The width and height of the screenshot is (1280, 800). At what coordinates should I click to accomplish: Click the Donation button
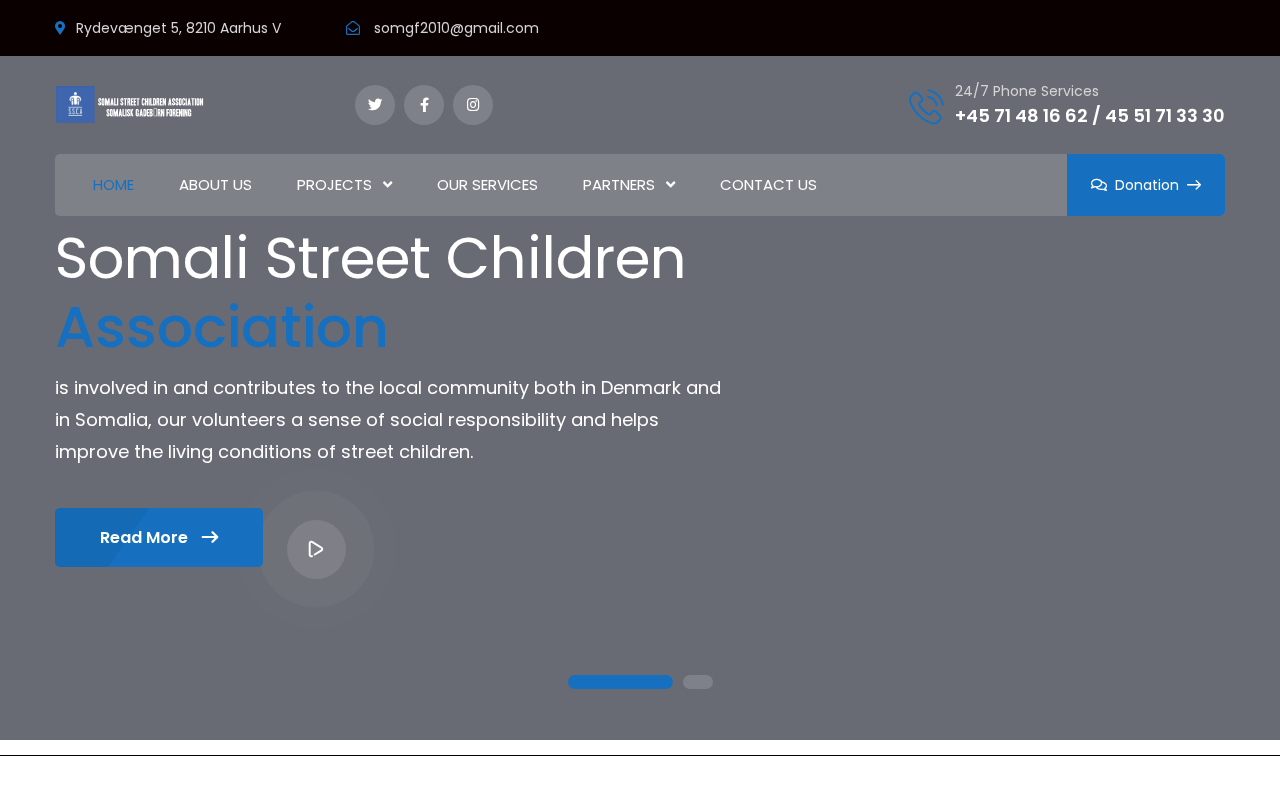coord(1146,185)
